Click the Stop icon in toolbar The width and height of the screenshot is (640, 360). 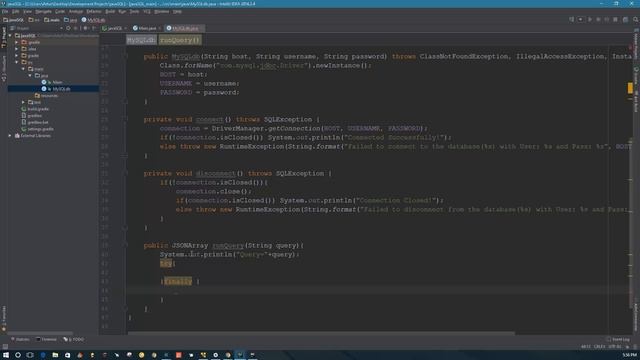616,20
